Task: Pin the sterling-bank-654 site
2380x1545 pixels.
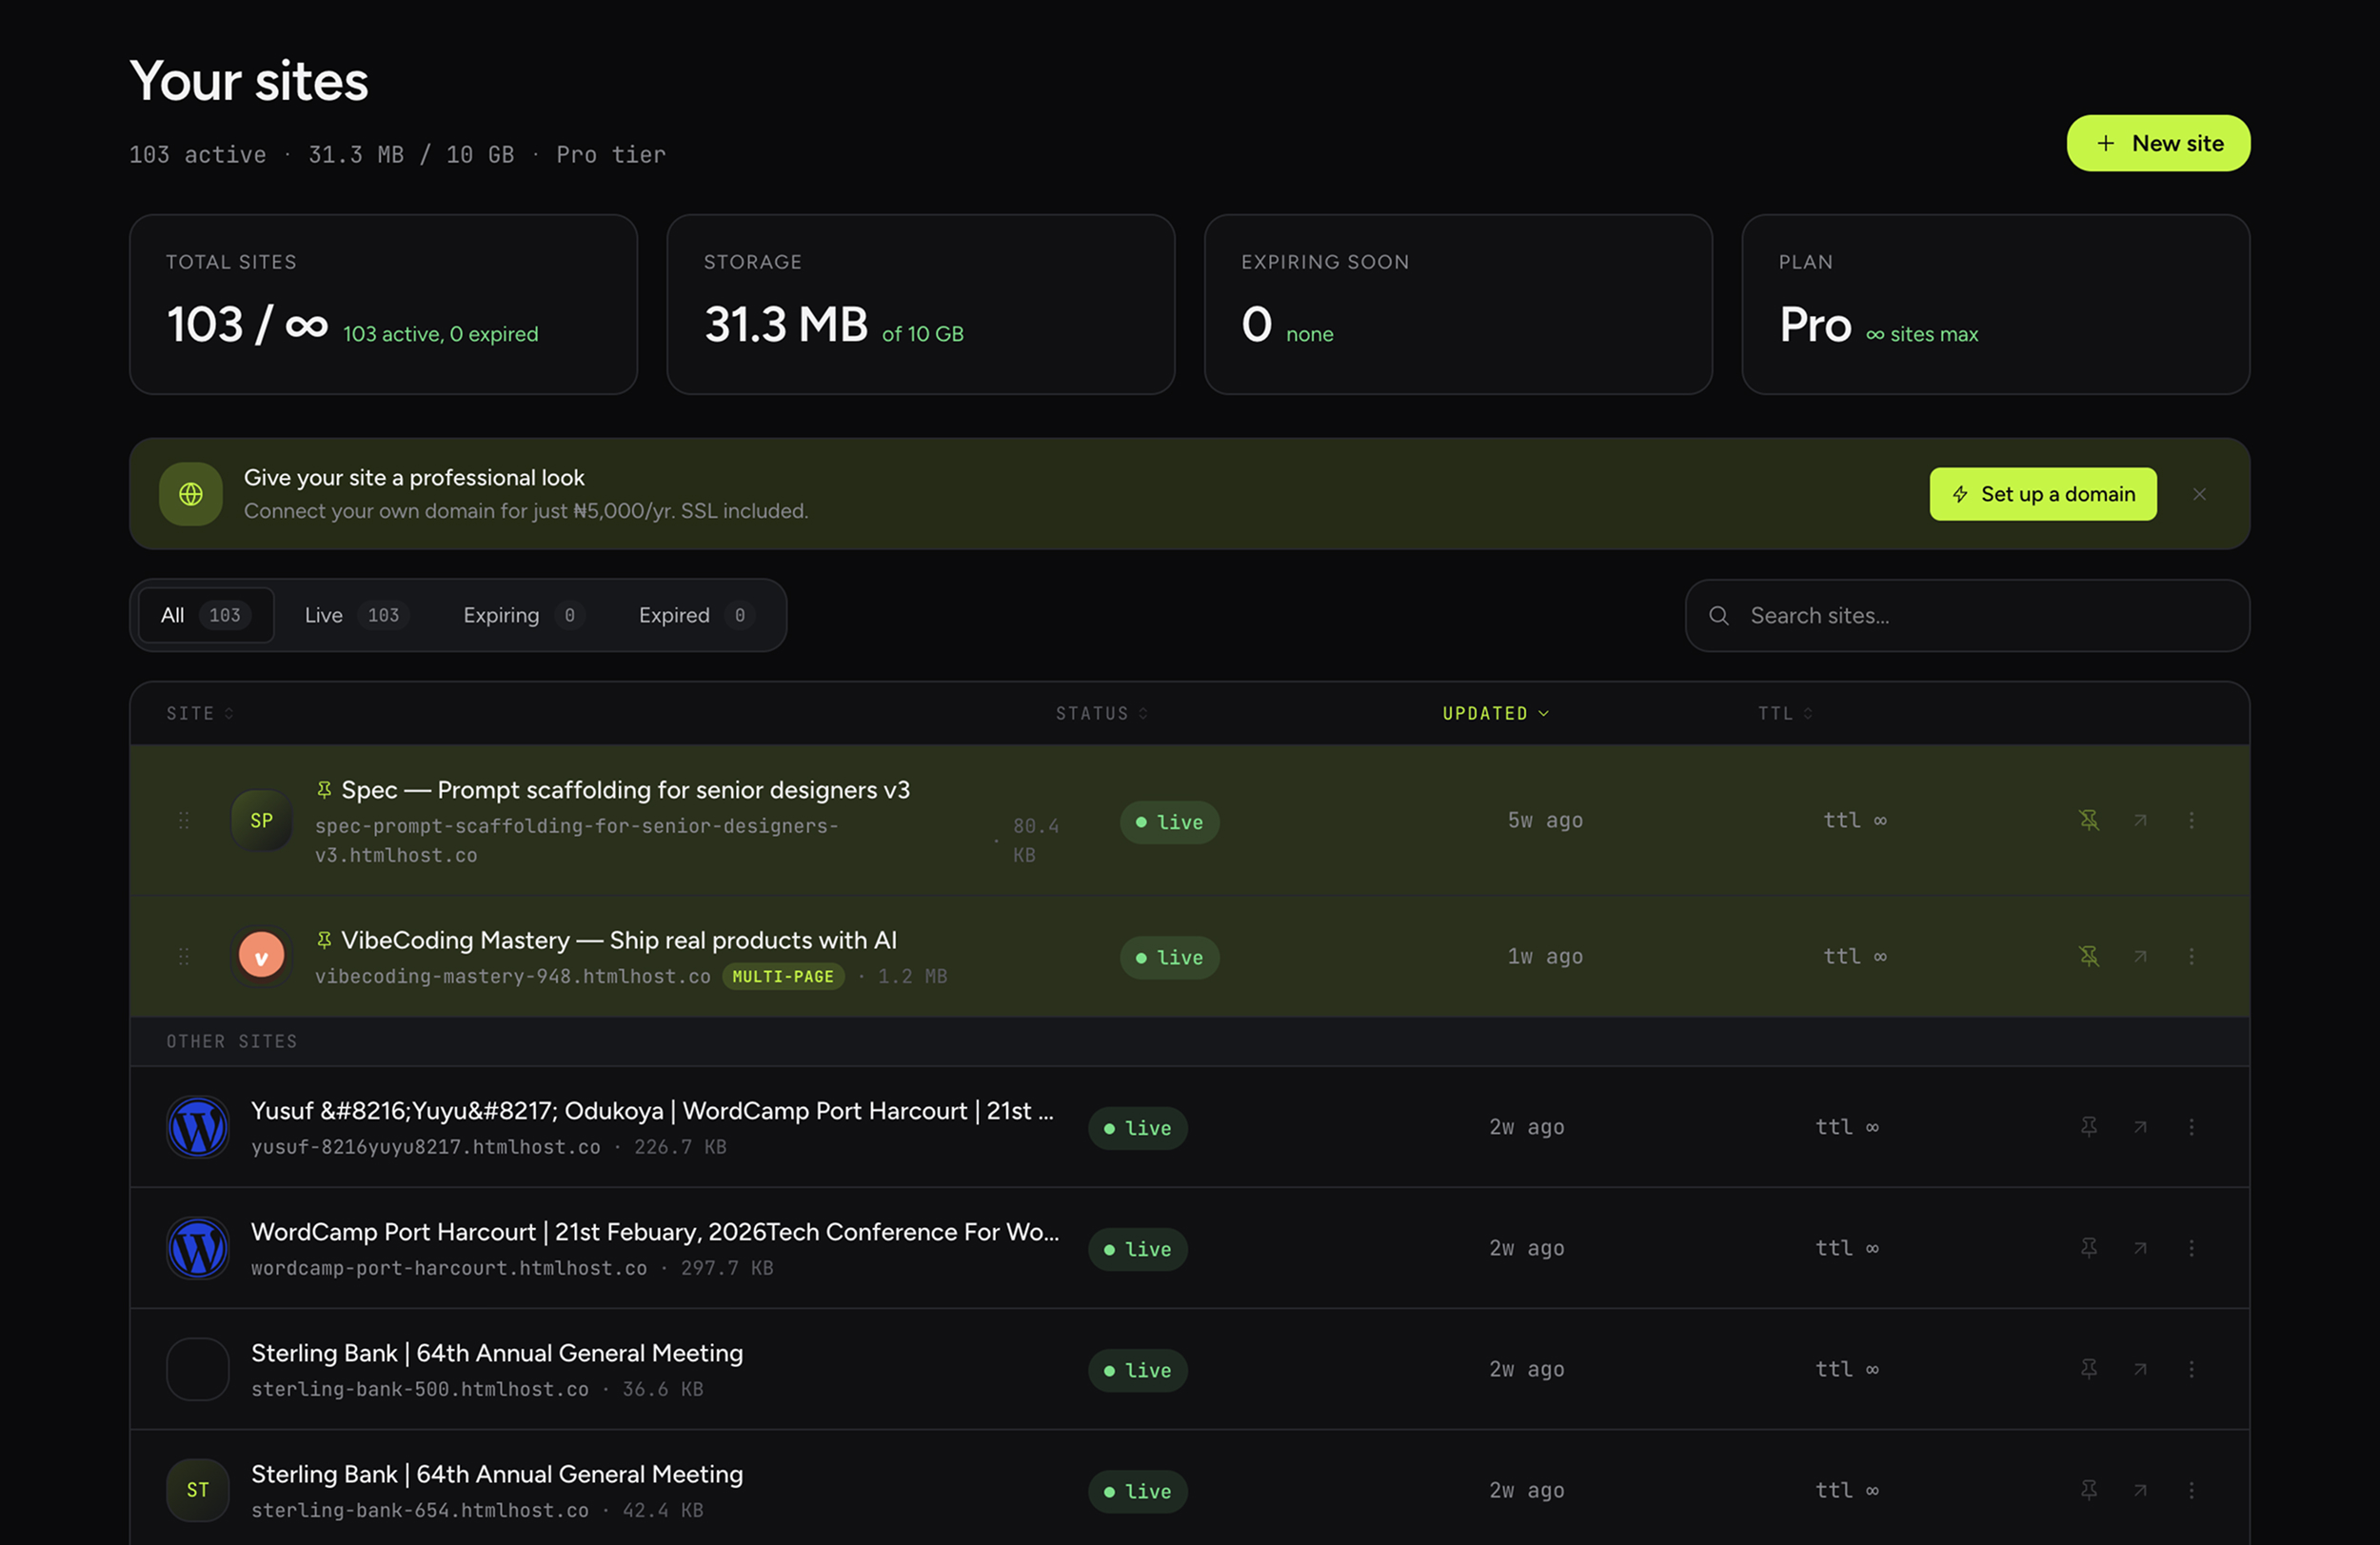Action: [x=2089, y=1490]
